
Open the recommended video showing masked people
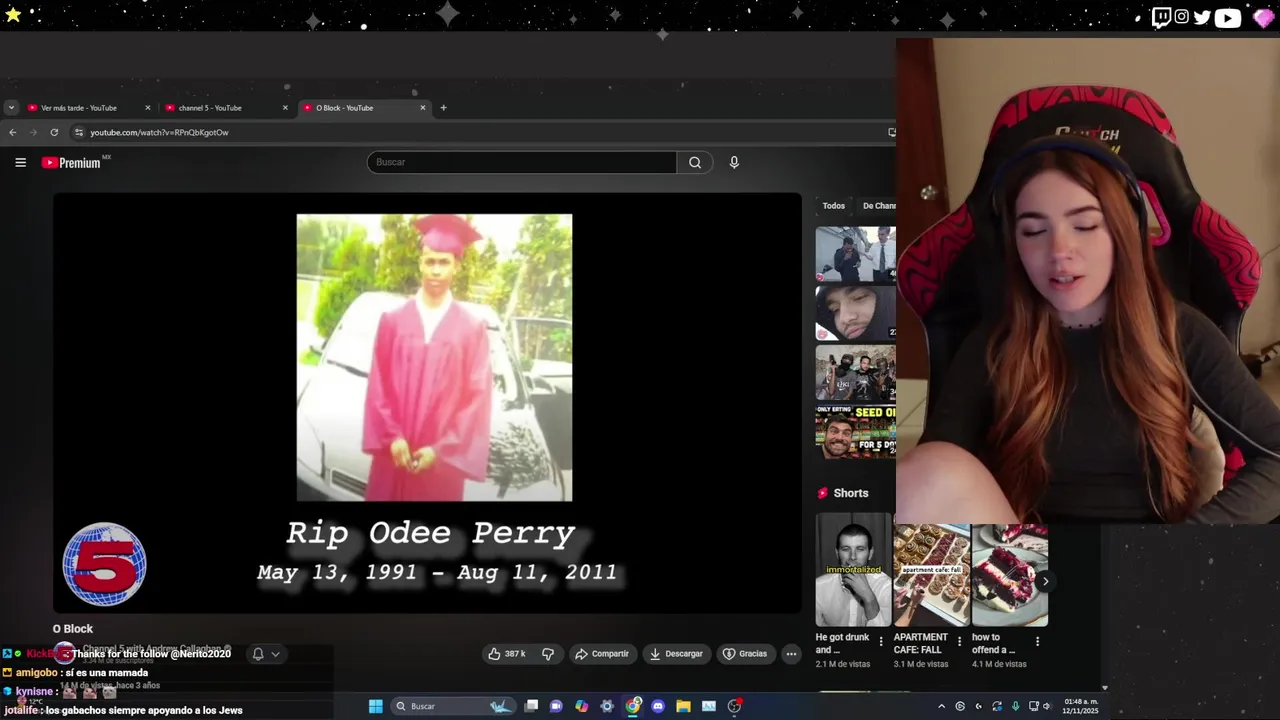855,373
